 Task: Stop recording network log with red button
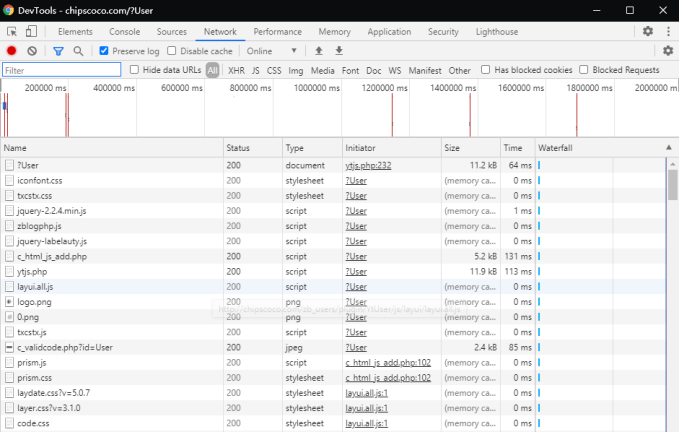click(12, 51)
